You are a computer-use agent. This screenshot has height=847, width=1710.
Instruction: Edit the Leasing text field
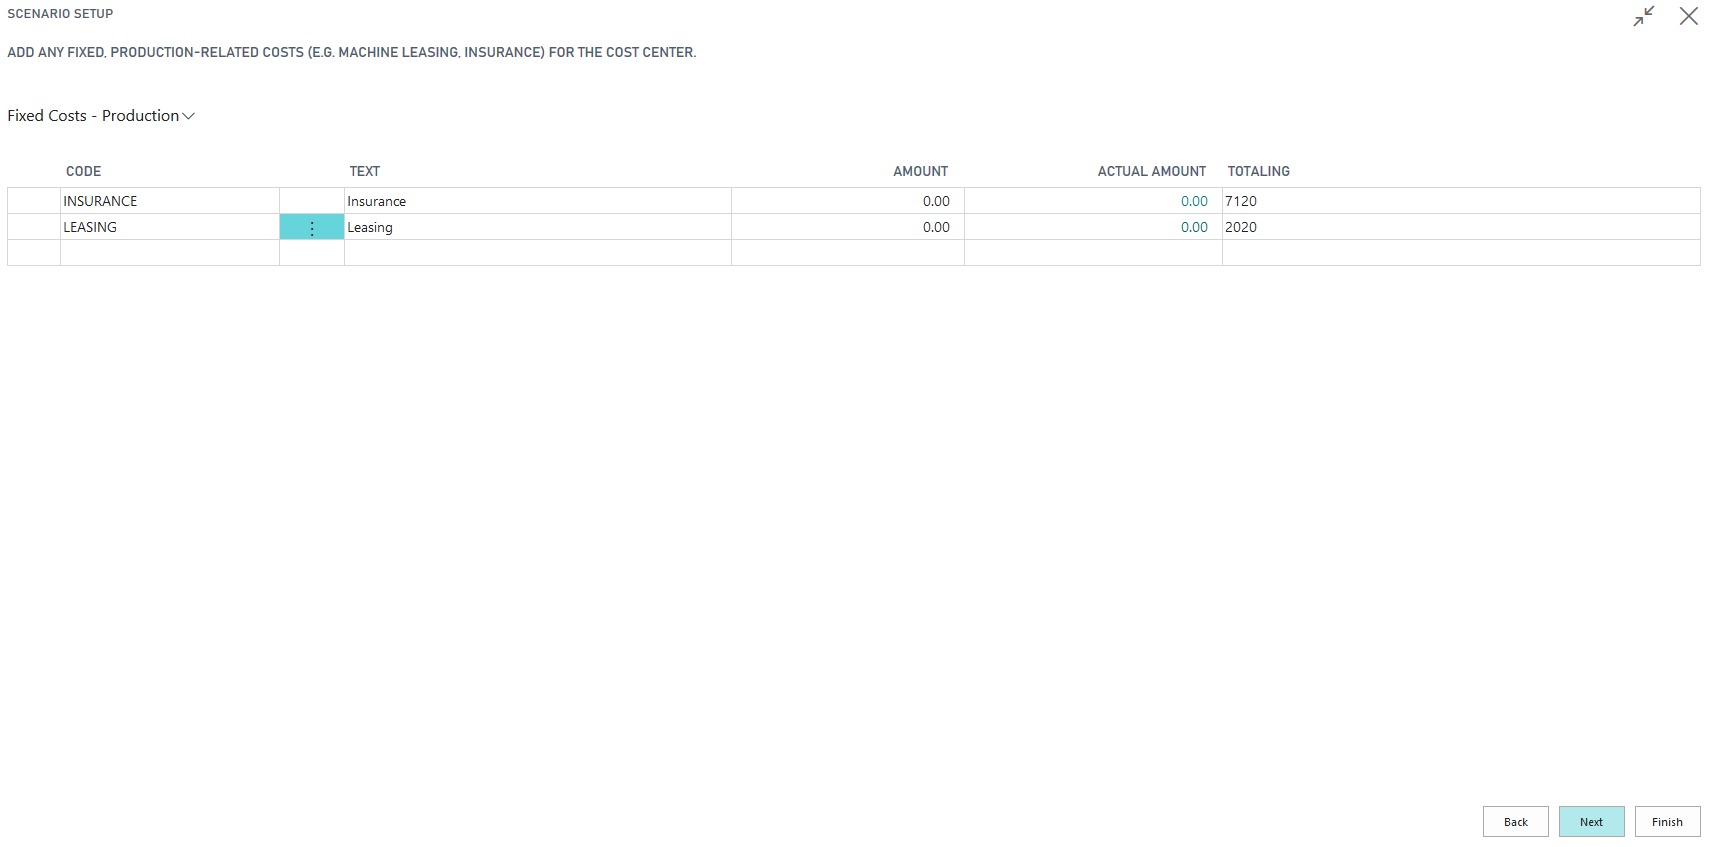537,227
